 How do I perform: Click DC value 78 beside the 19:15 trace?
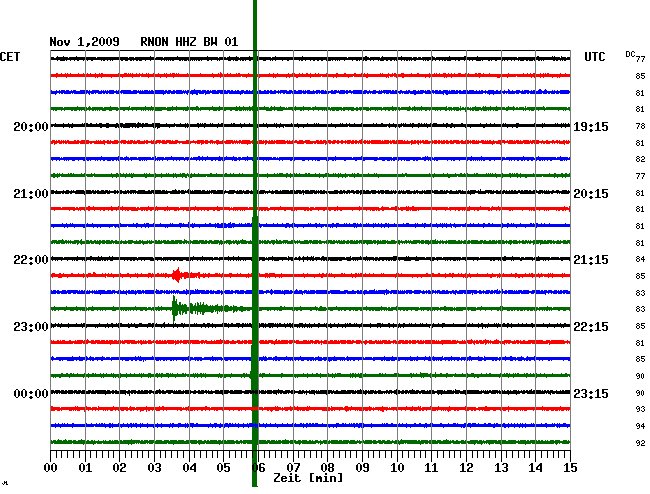coord(640,126)
